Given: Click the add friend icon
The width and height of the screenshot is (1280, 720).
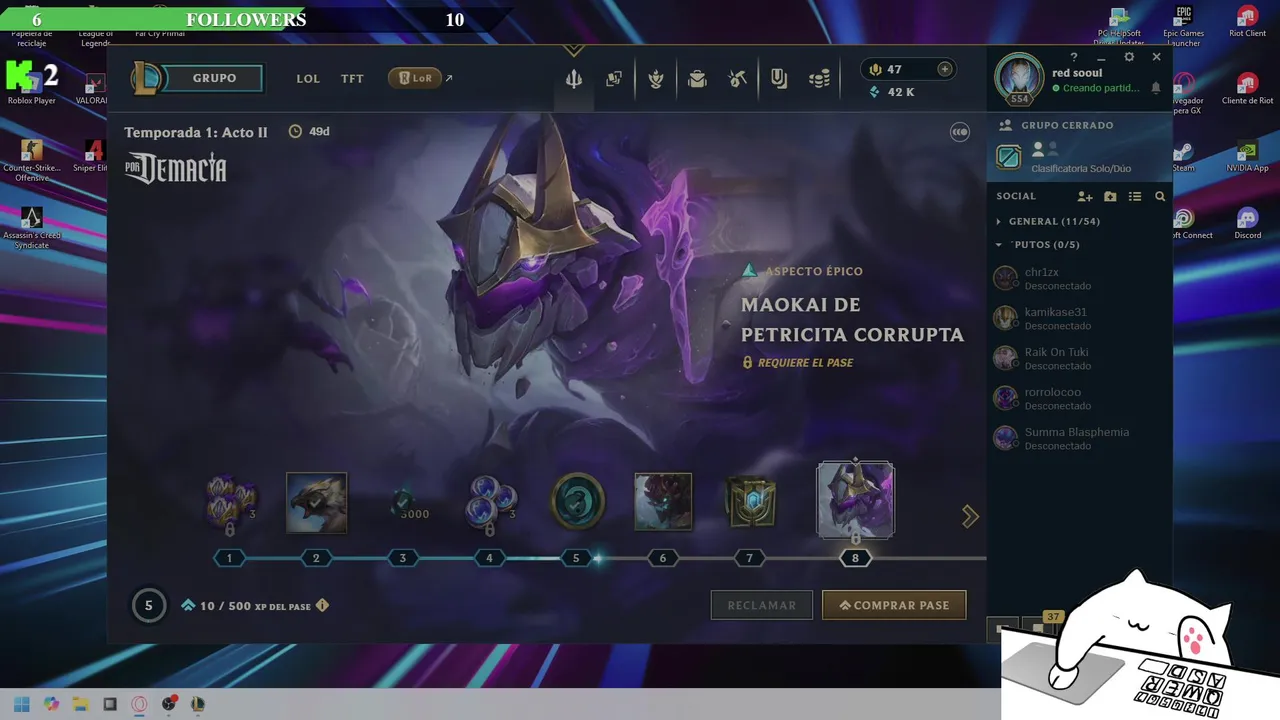Looking at the screenshot, I should tap(1085, 196).
